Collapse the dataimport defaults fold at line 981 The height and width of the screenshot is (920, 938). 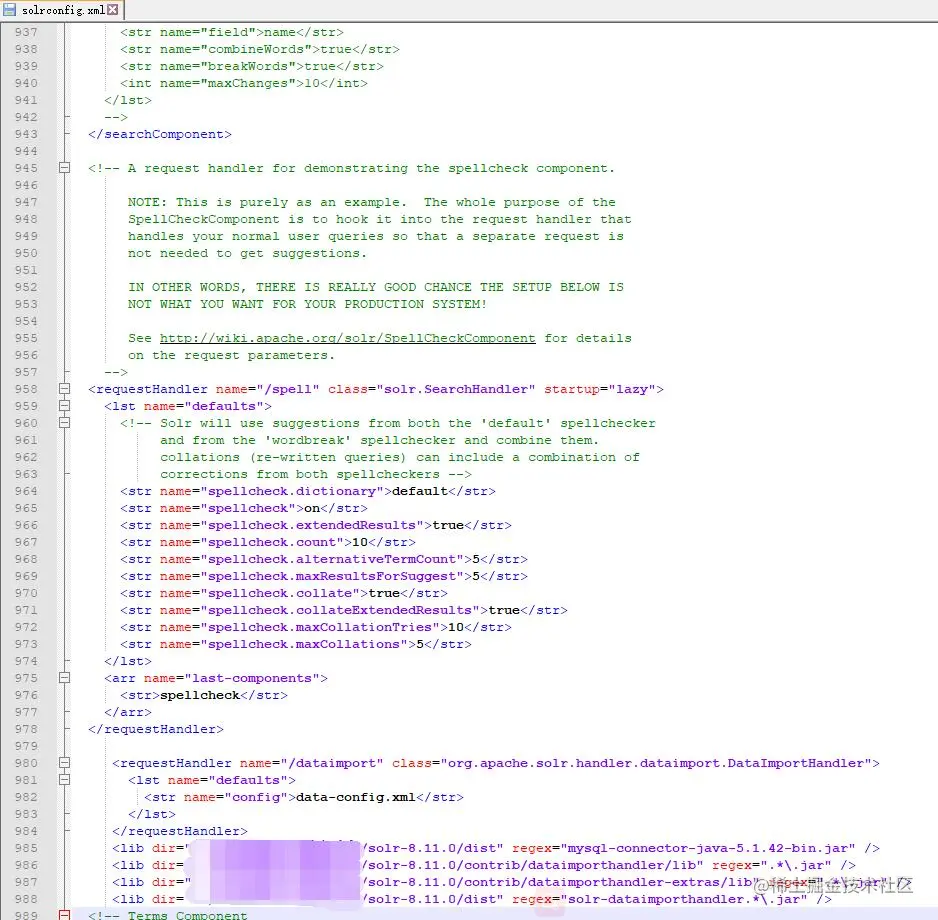64,779
